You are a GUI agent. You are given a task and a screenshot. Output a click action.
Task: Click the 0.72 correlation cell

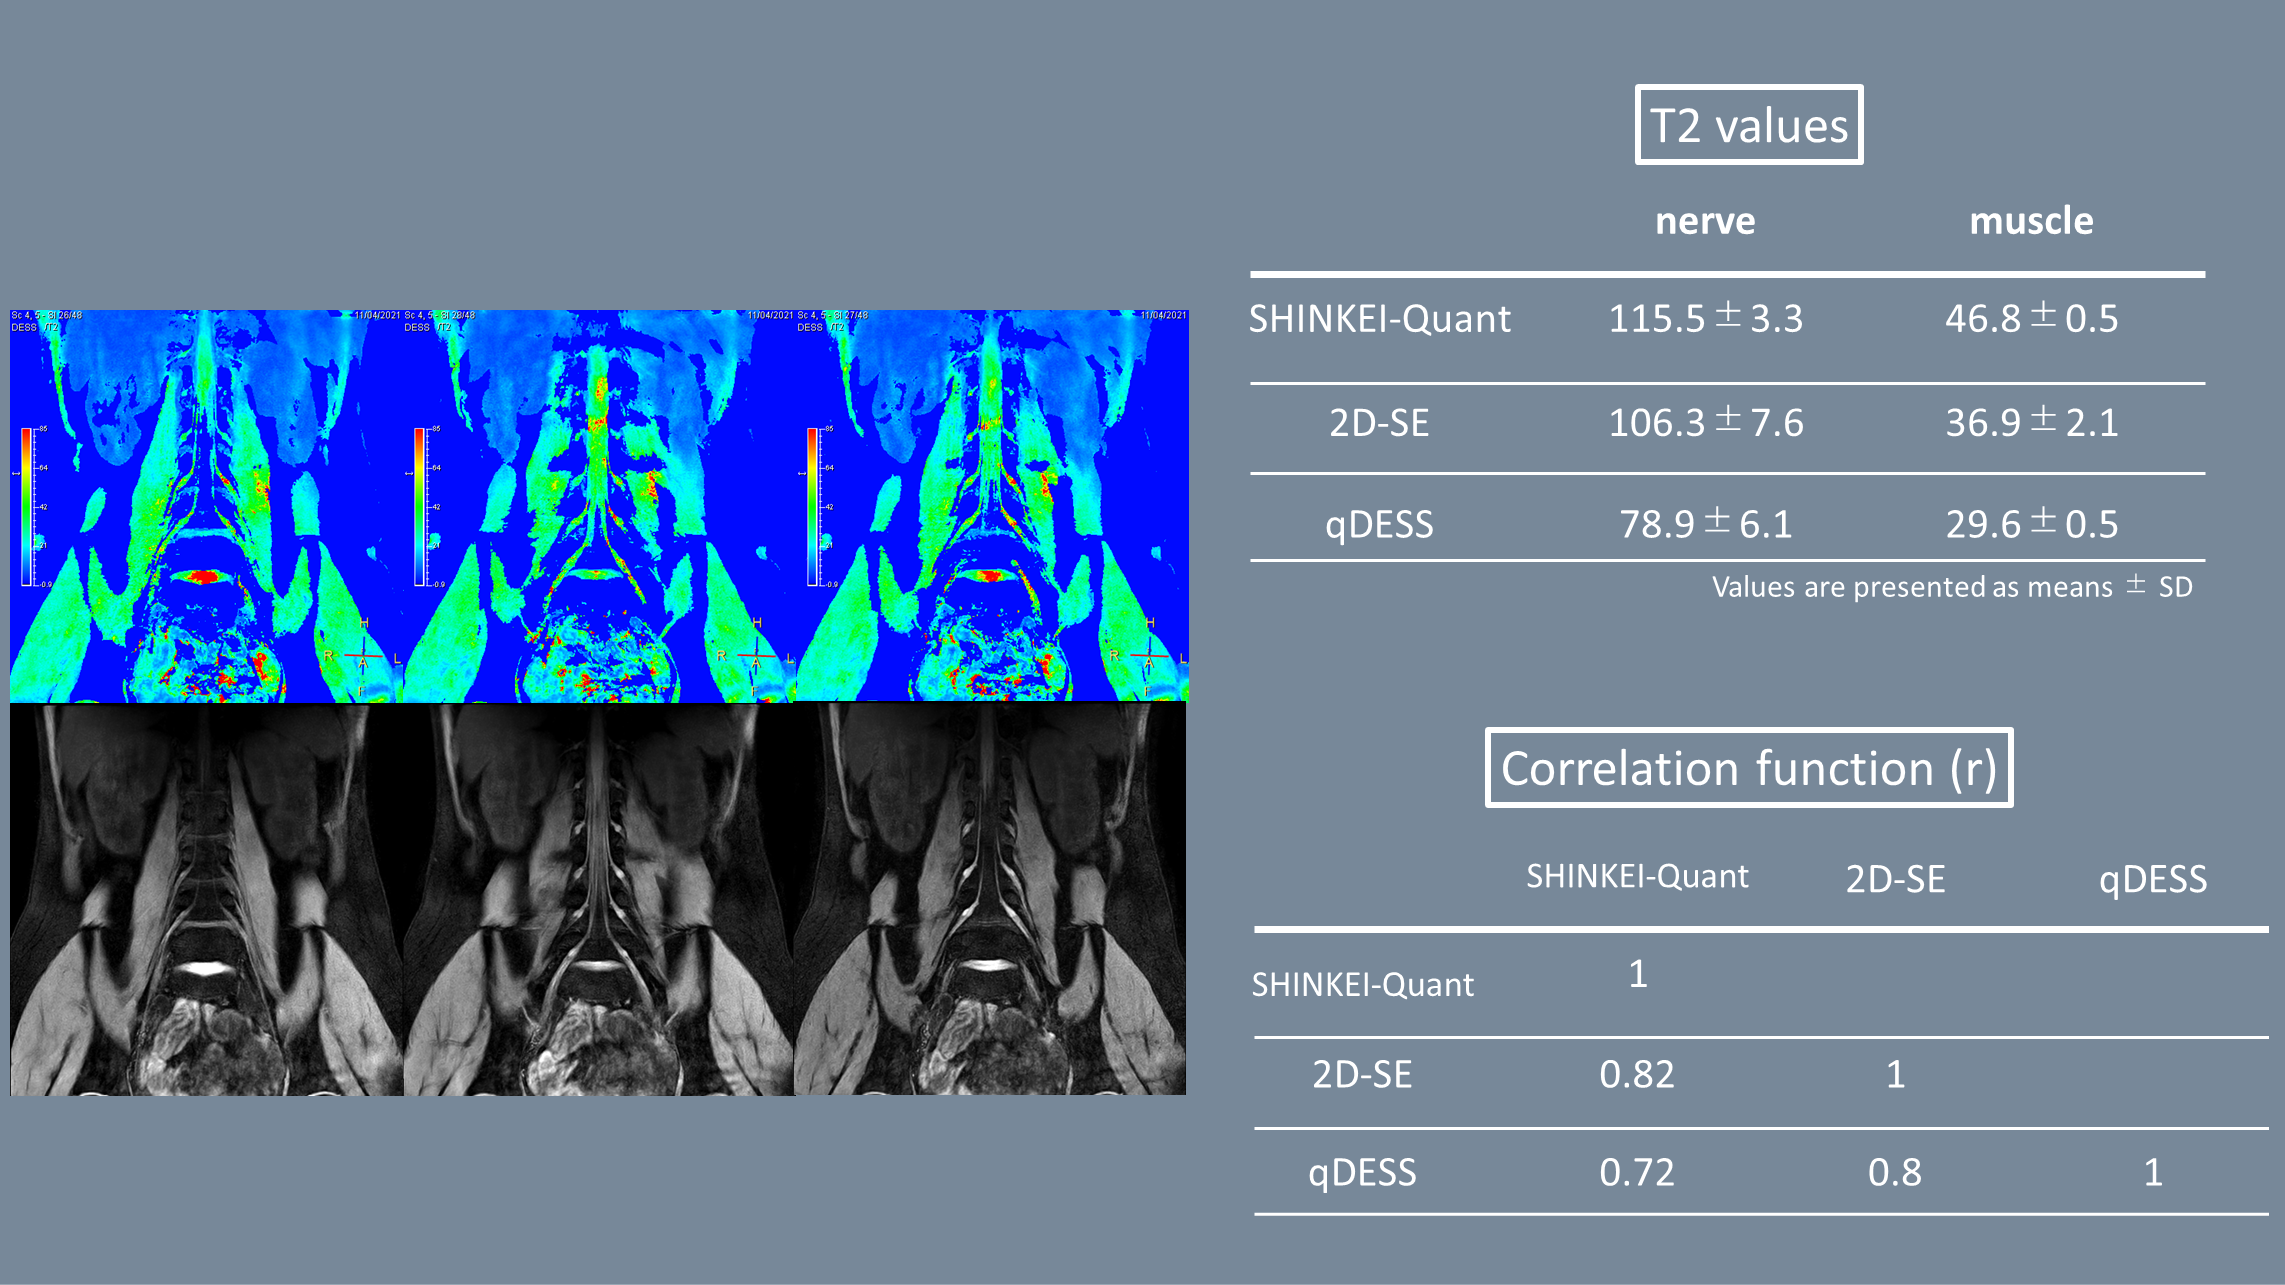pos(1636,1172)
